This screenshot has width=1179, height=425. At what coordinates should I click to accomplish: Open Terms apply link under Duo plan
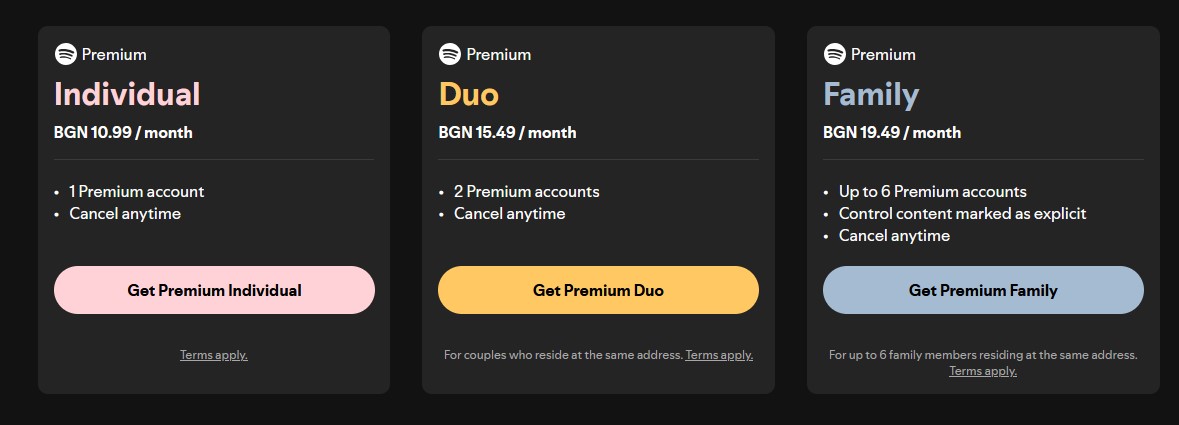point(719,355)
